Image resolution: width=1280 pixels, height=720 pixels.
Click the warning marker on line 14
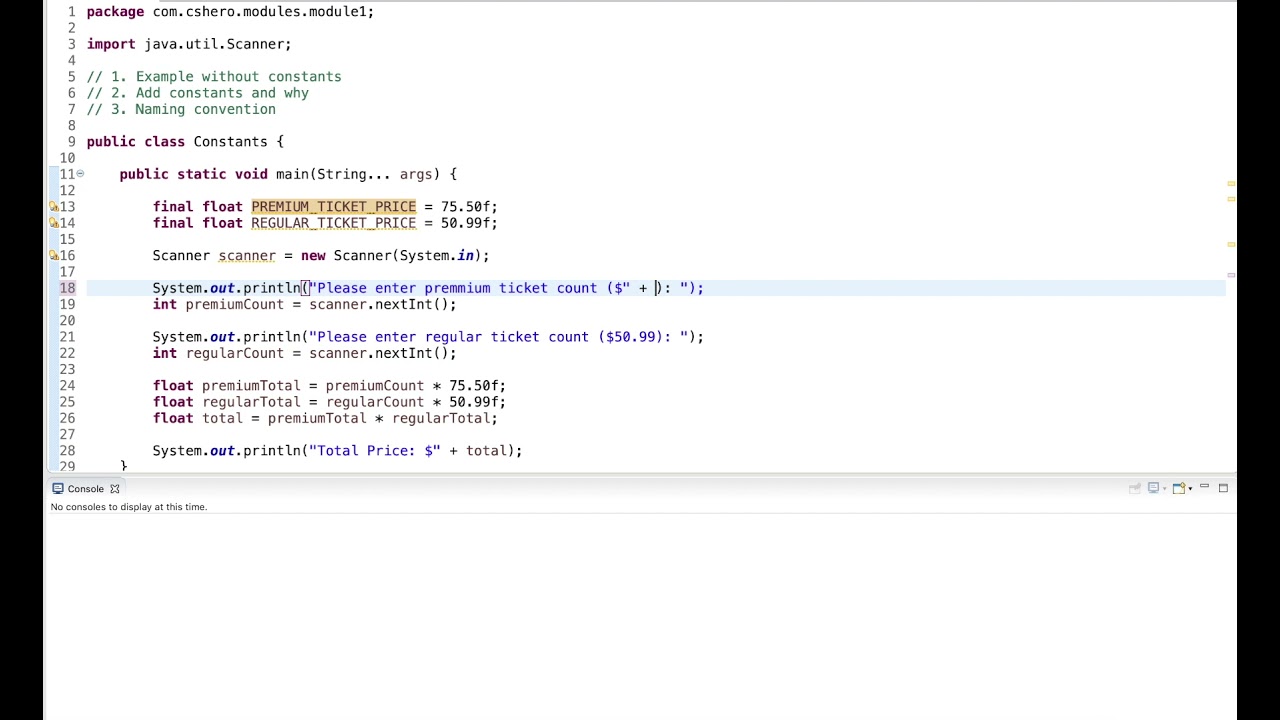[54, 223]
